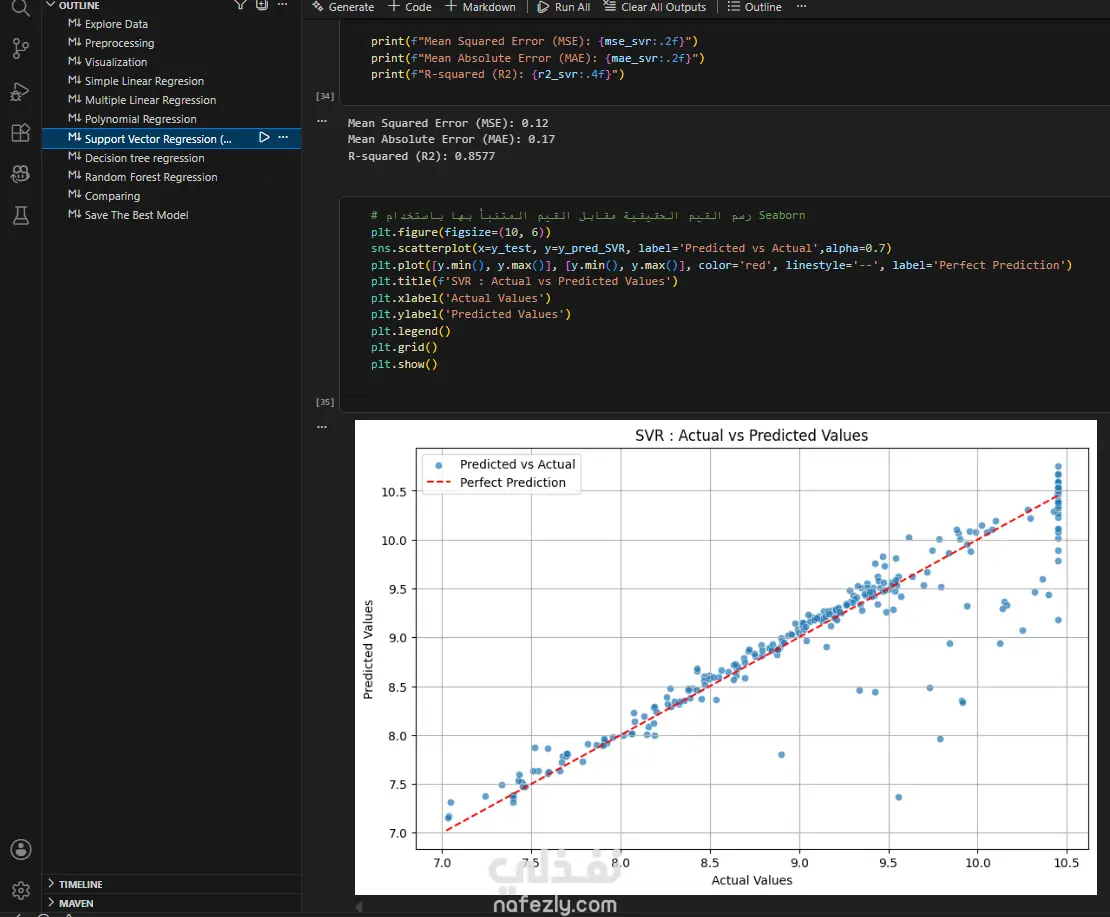Add a new Code cell
Screen dimensions: 1110x917
[410, 6]
